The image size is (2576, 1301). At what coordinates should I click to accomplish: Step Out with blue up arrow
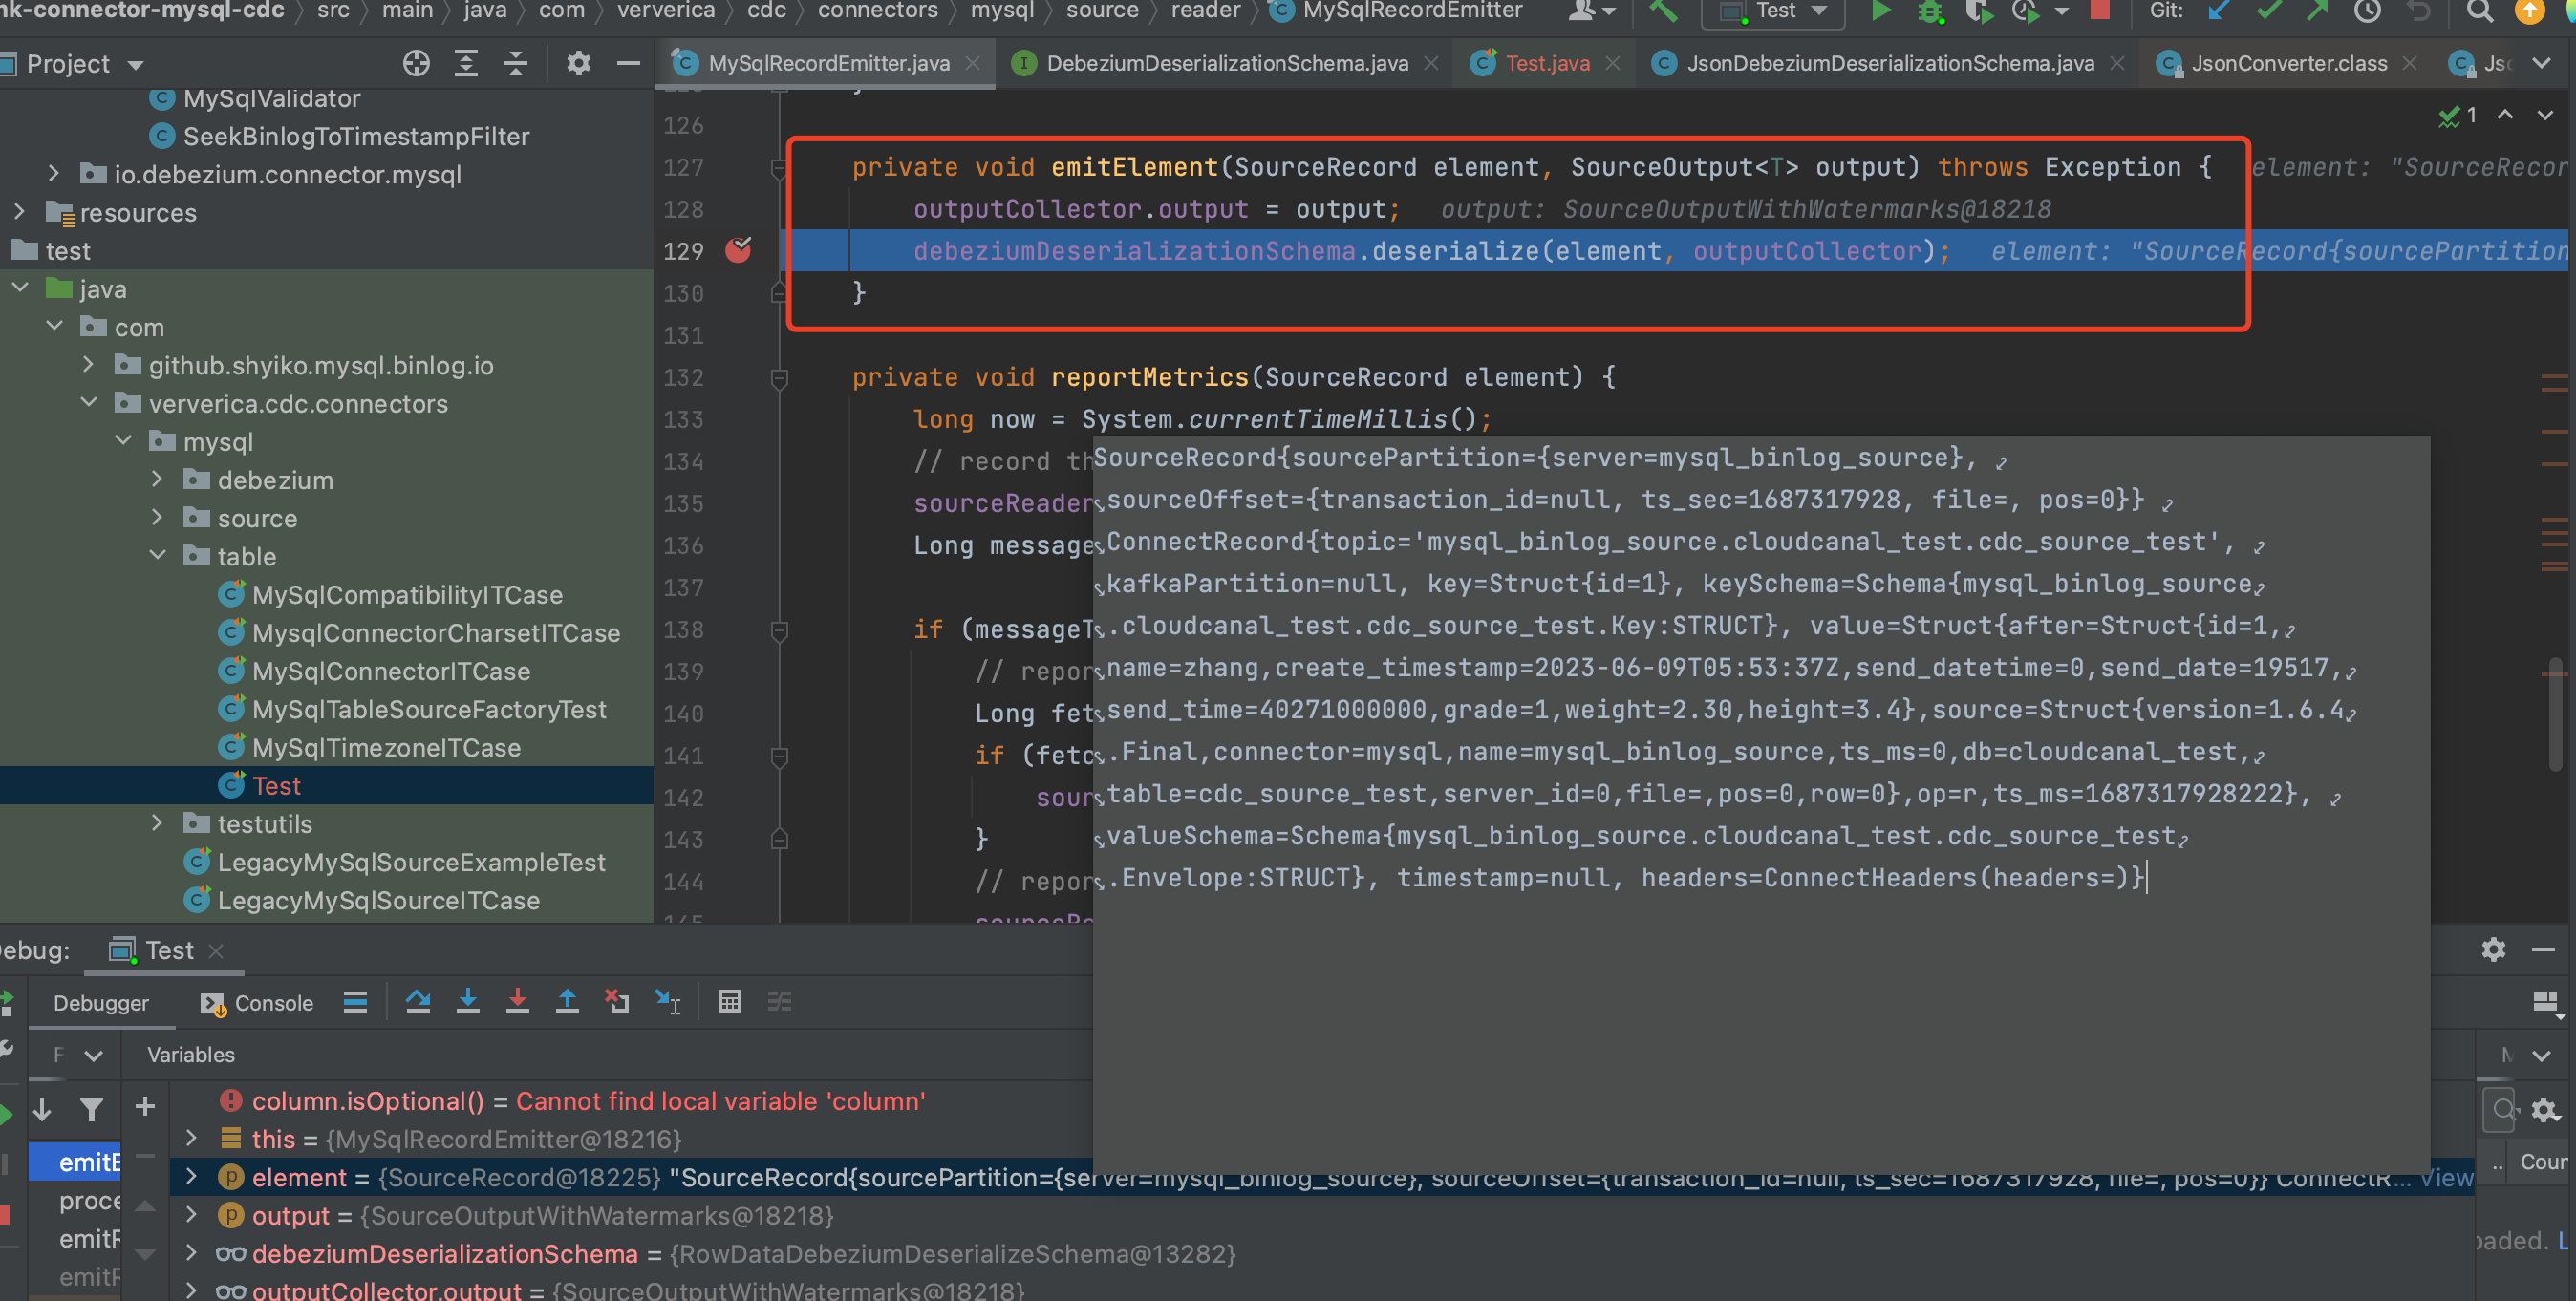point(567,1001)
